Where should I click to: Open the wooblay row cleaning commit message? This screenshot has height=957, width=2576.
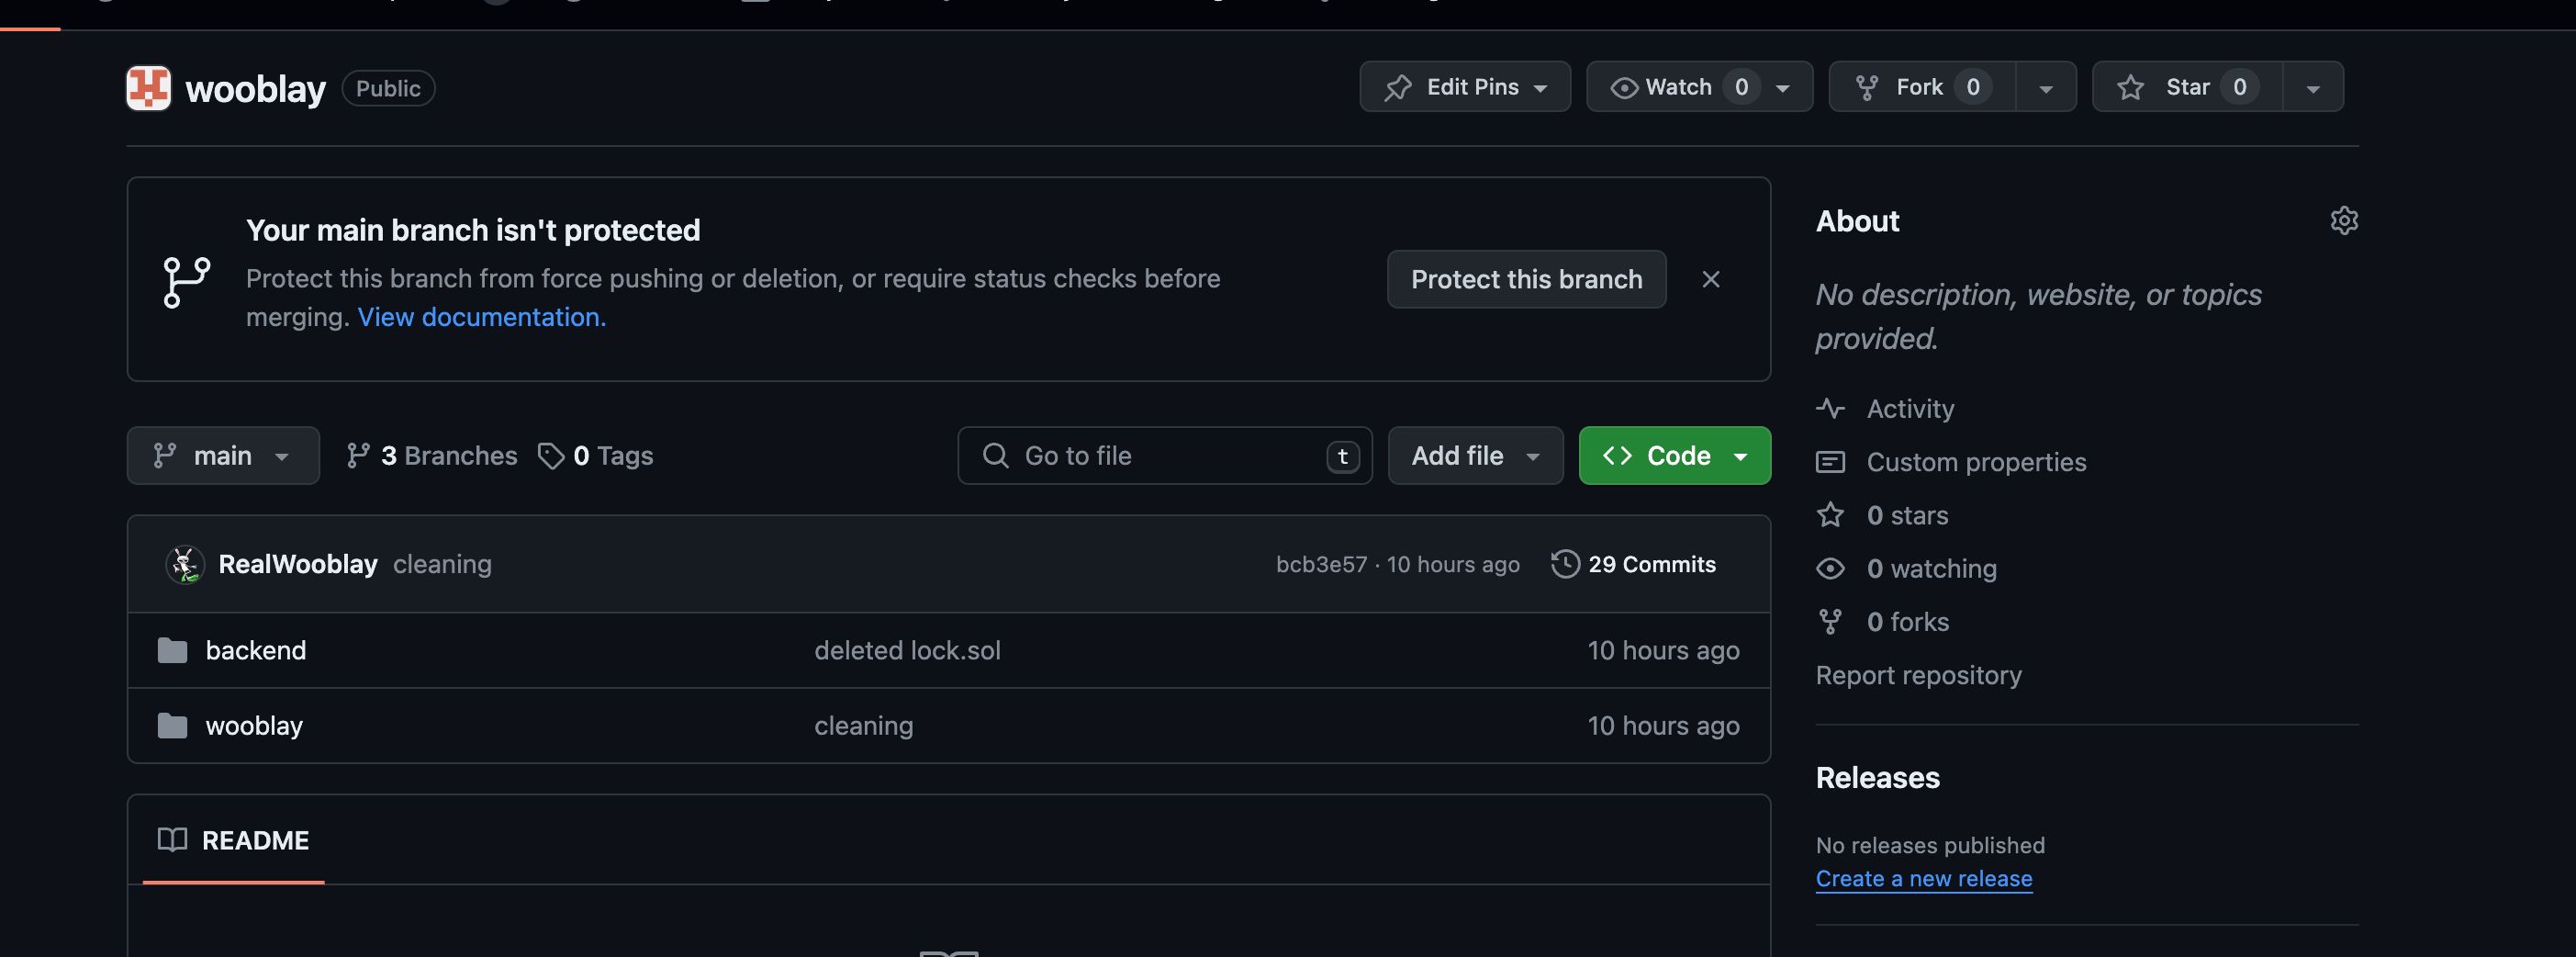[864, 725]
